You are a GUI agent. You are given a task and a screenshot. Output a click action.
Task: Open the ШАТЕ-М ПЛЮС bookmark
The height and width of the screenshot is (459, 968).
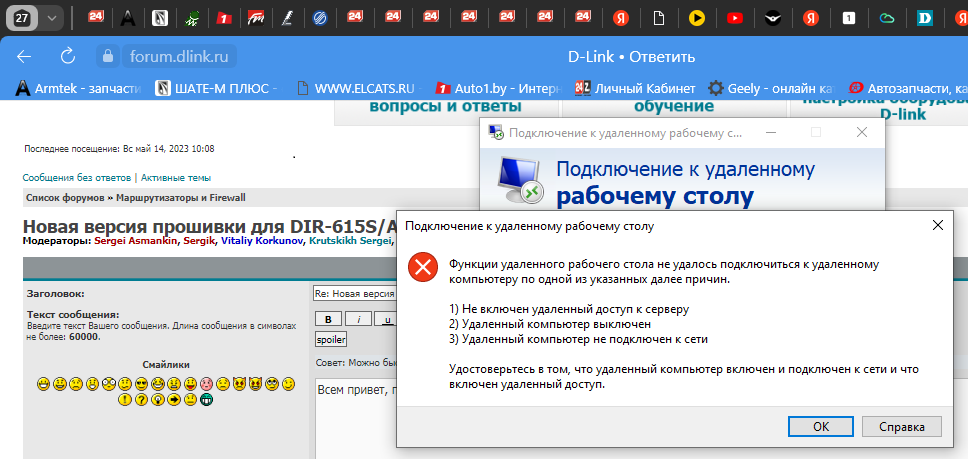pyautogui.click(x=216, y=88)
